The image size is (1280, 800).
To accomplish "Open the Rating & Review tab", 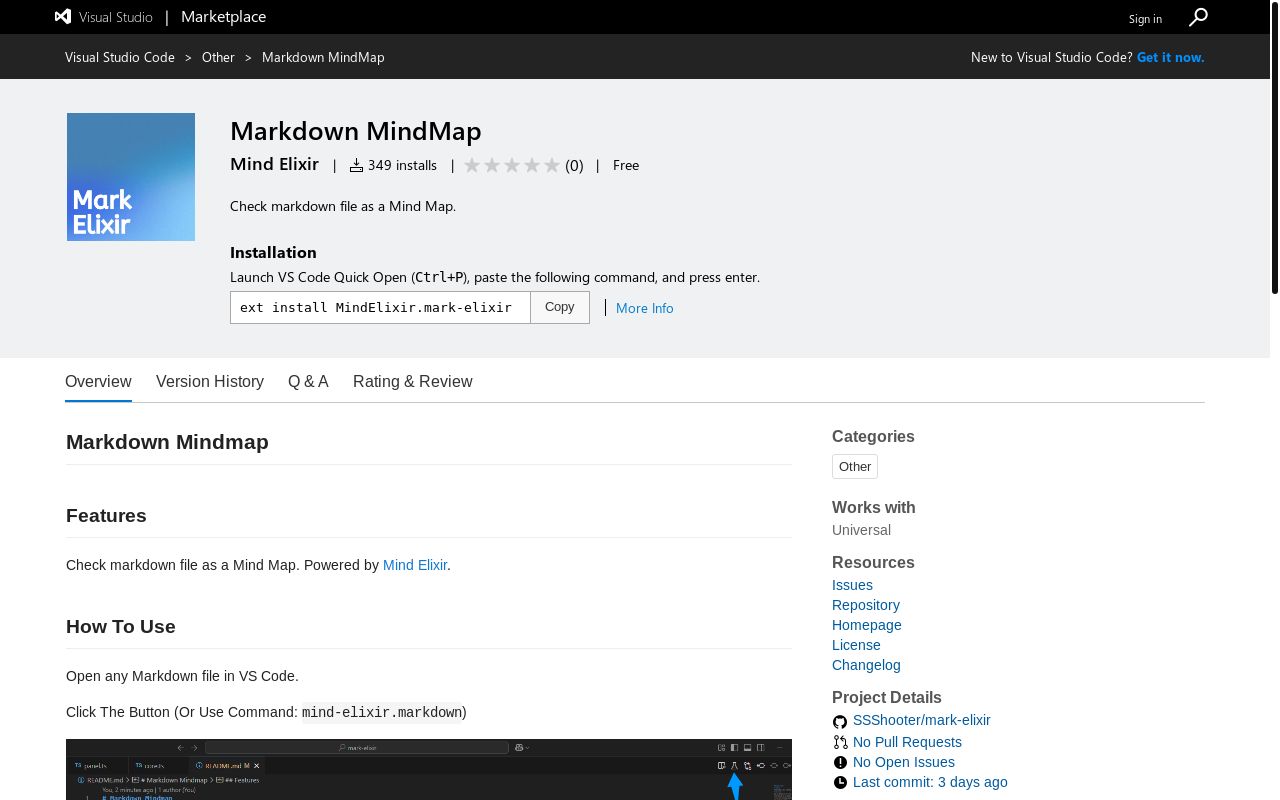I will (x=412, y=381).
